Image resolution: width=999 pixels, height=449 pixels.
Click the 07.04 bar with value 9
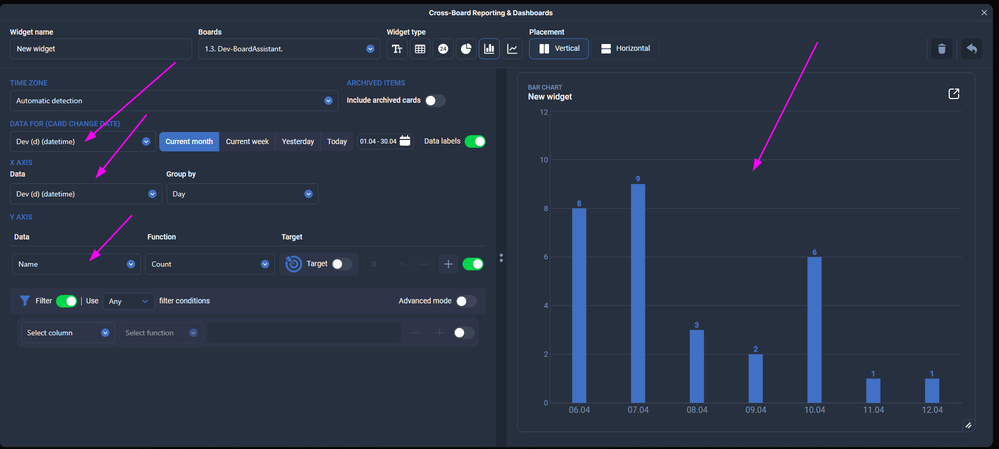click(x=638, y=293)
